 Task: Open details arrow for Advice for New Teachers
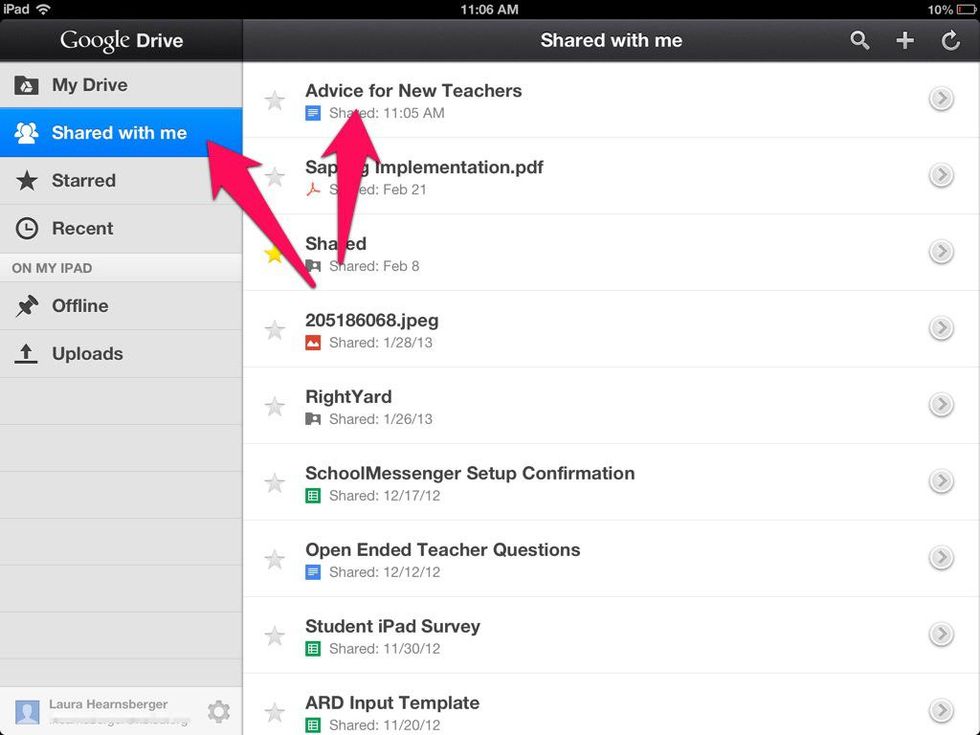pos(940,98)
